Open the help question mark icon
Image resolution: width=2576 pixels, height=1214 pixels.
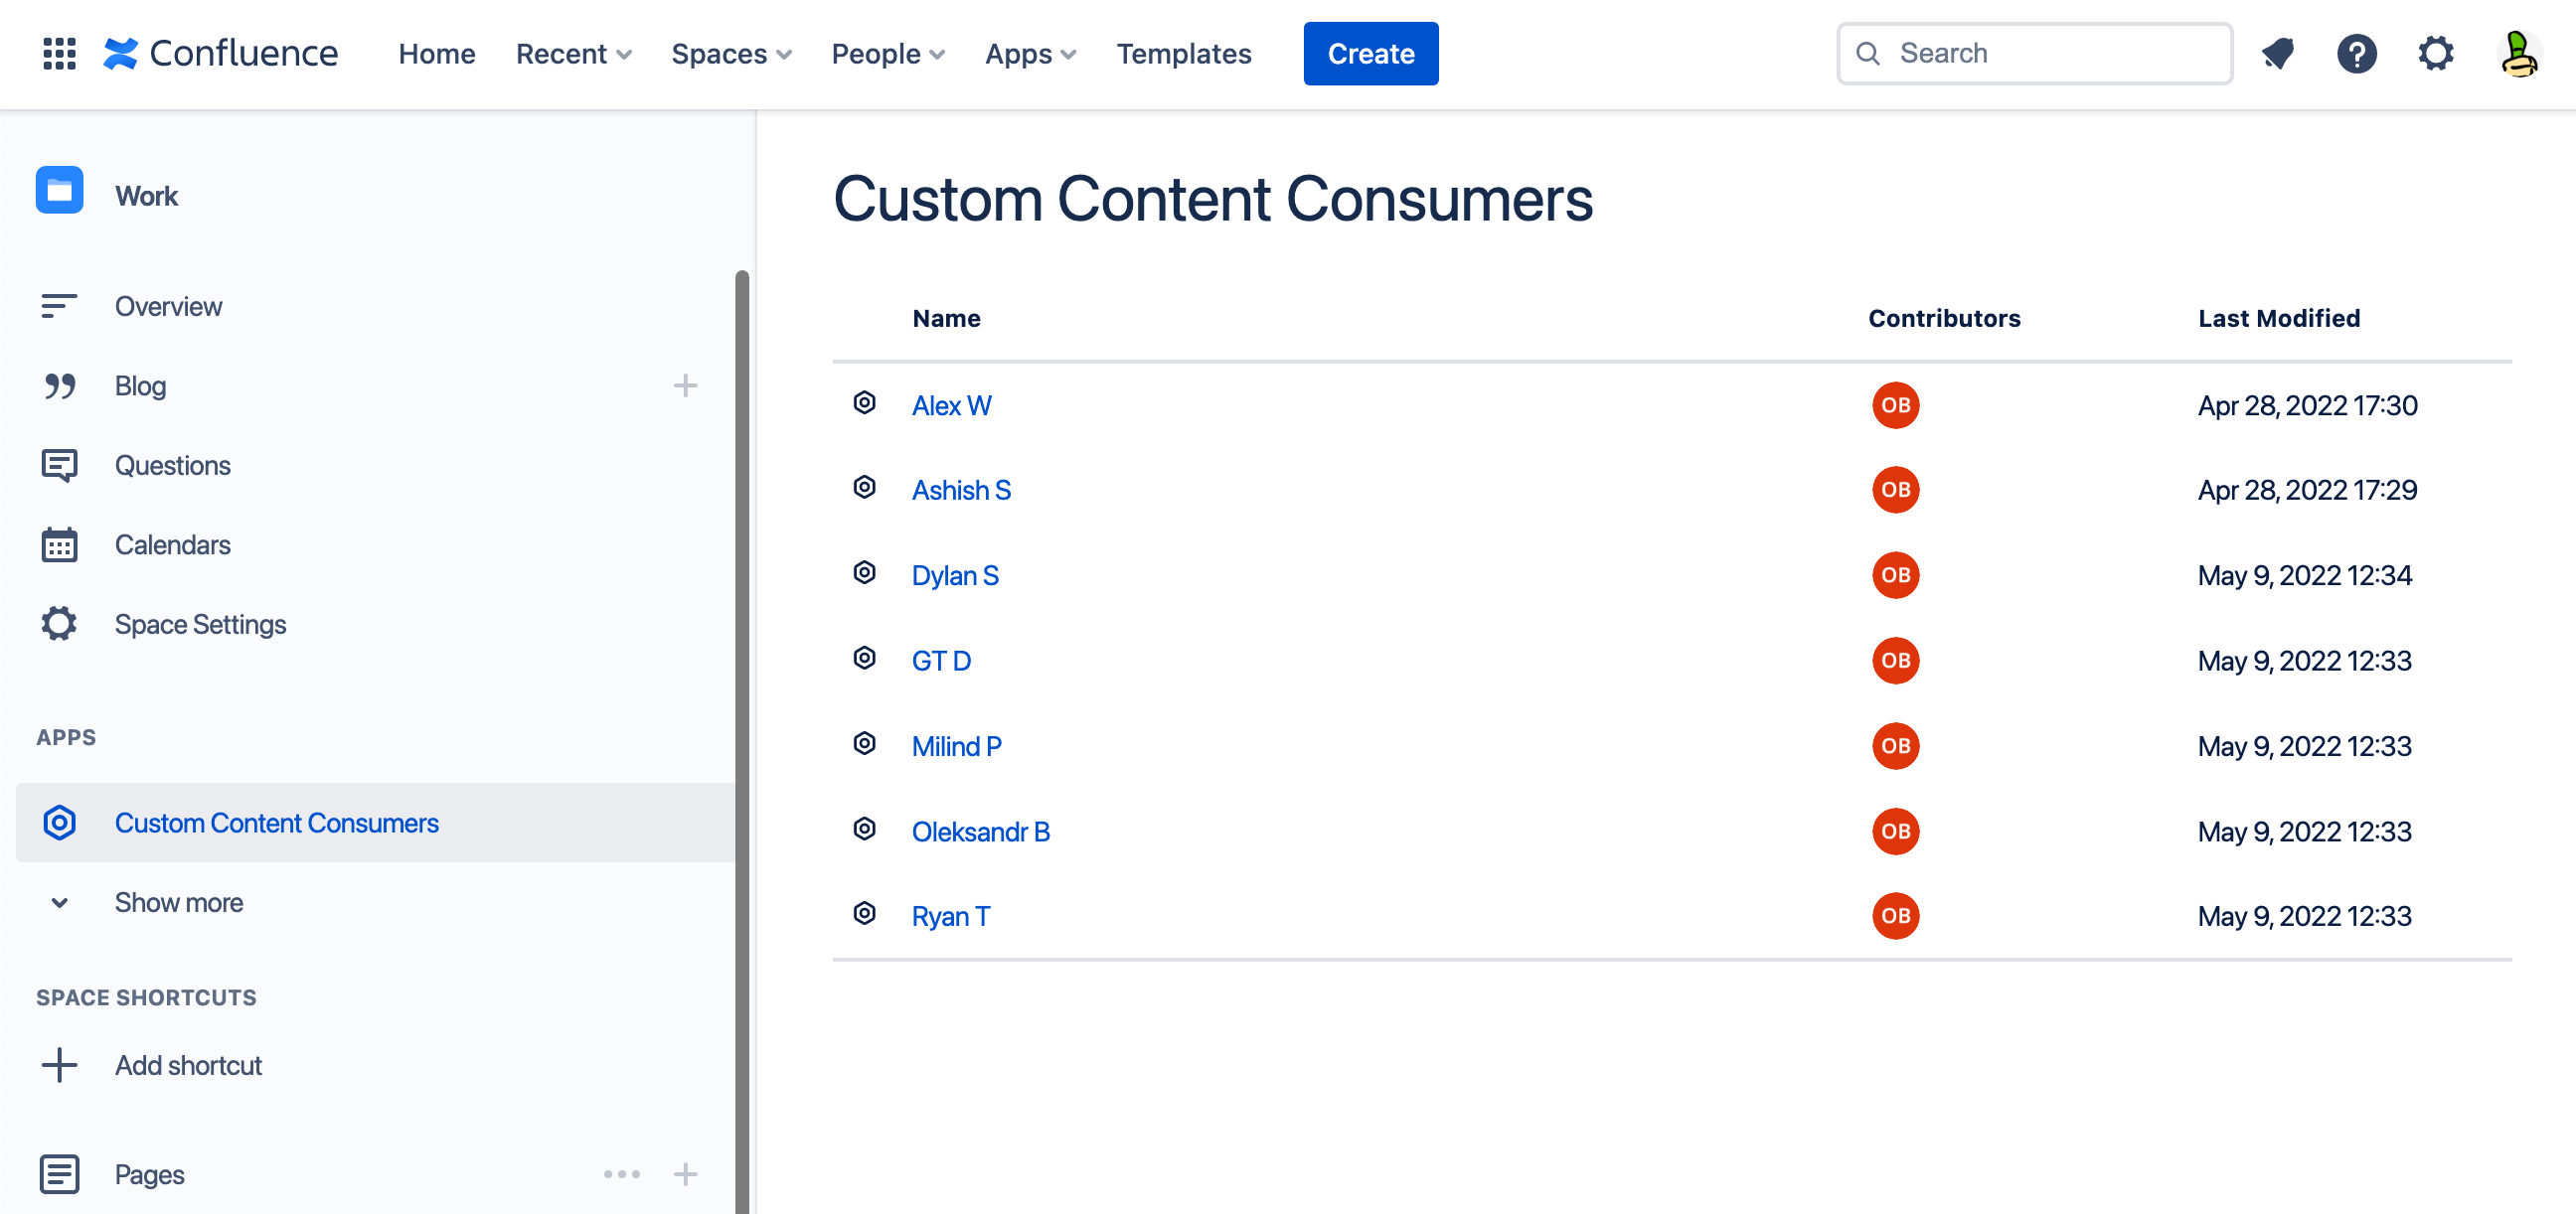coord(2357,53)
